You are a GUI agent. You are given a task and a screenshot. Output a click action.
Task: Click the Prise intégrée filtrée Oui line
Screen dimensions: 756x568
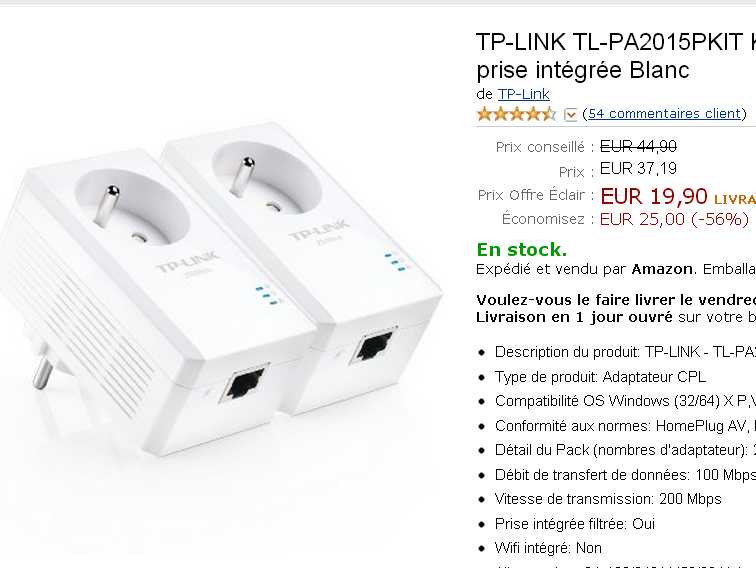pyautogui.click(x=575, y=524)
